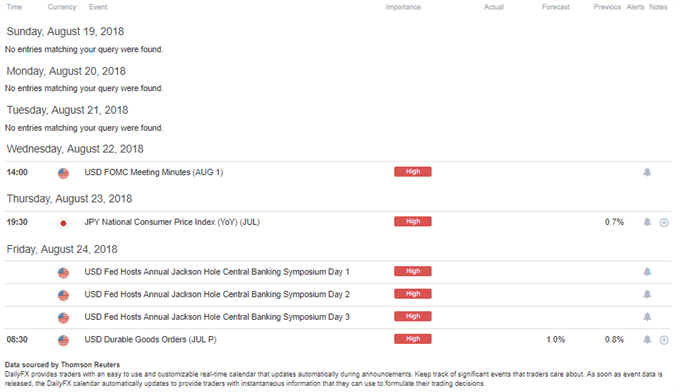The width and height of the screenshot is (680, 392).
Task: Click High importance badge on FOMC Minutes row
Action: (413, 172)
